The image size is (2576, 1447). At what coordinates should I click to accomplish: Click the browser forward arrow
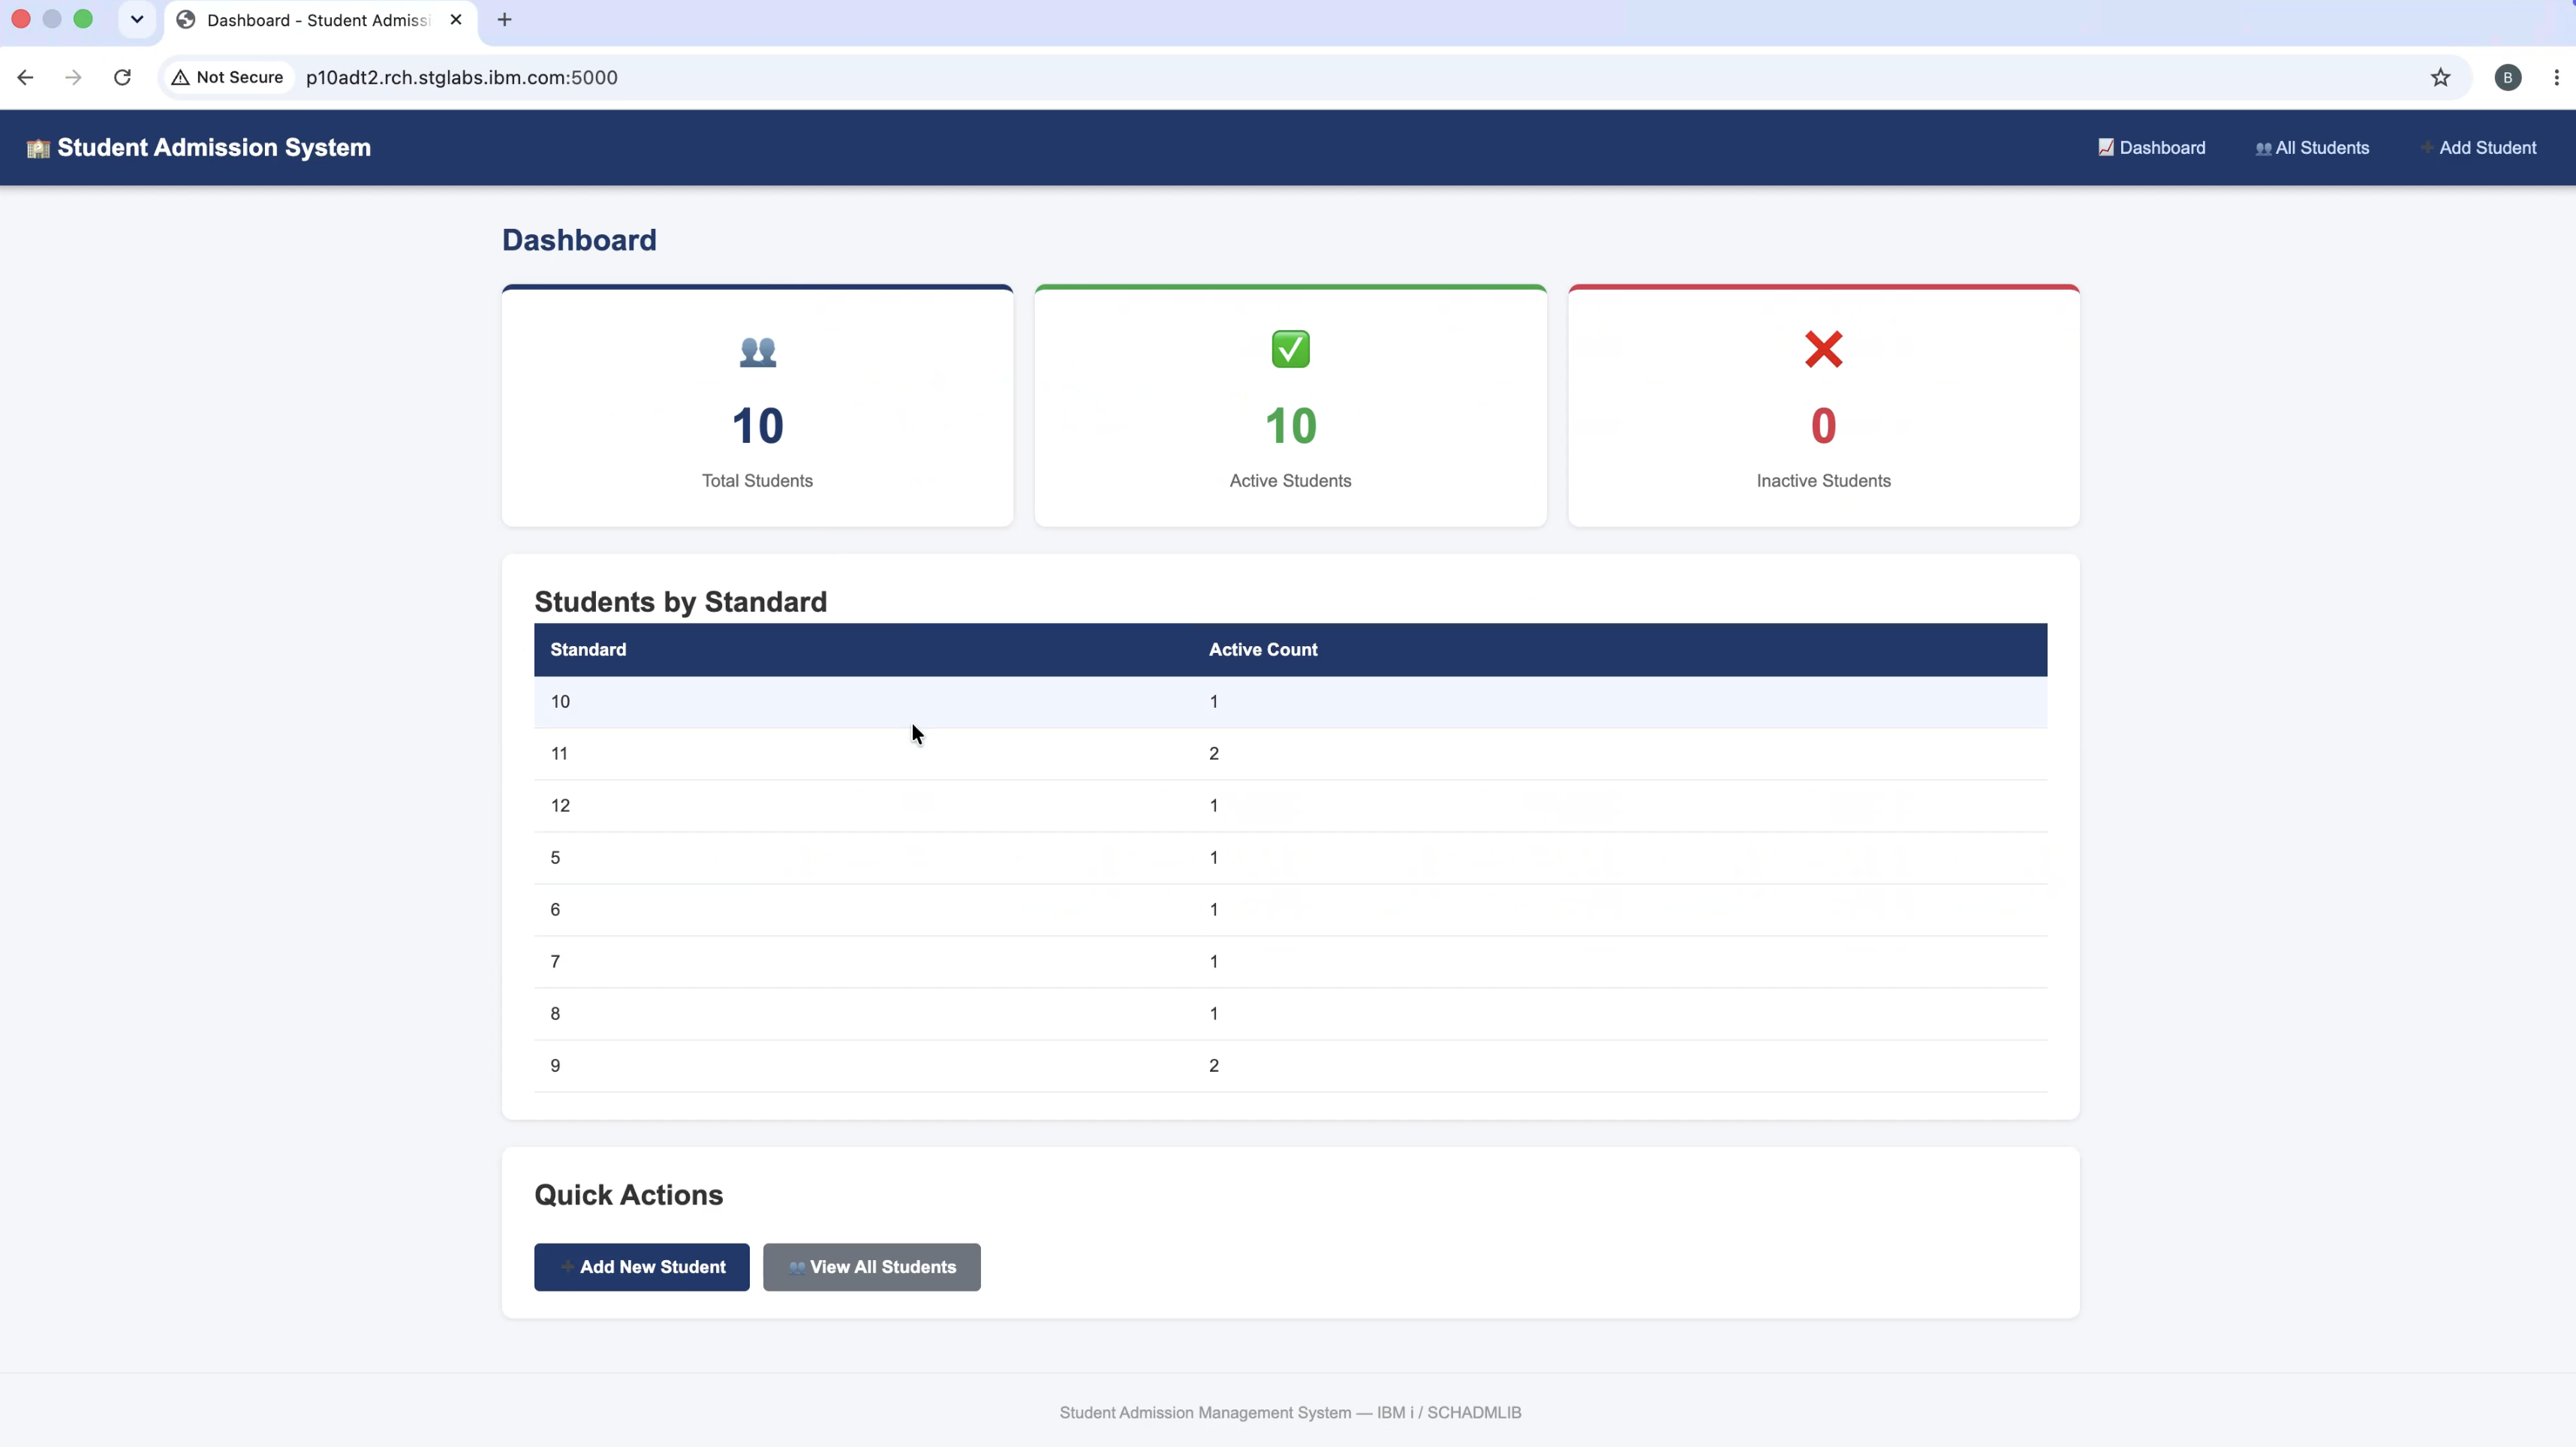73,77
